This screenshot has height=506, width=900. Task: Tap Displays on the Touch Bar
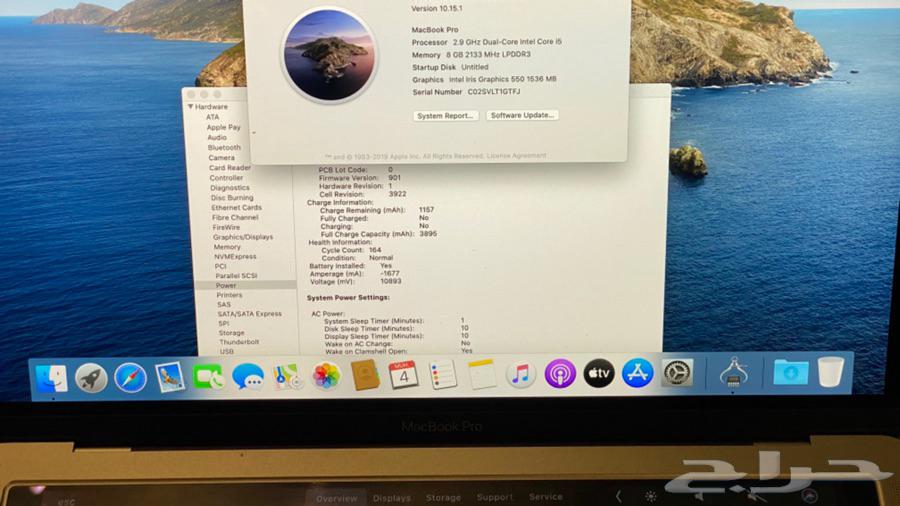coord(391,498)
